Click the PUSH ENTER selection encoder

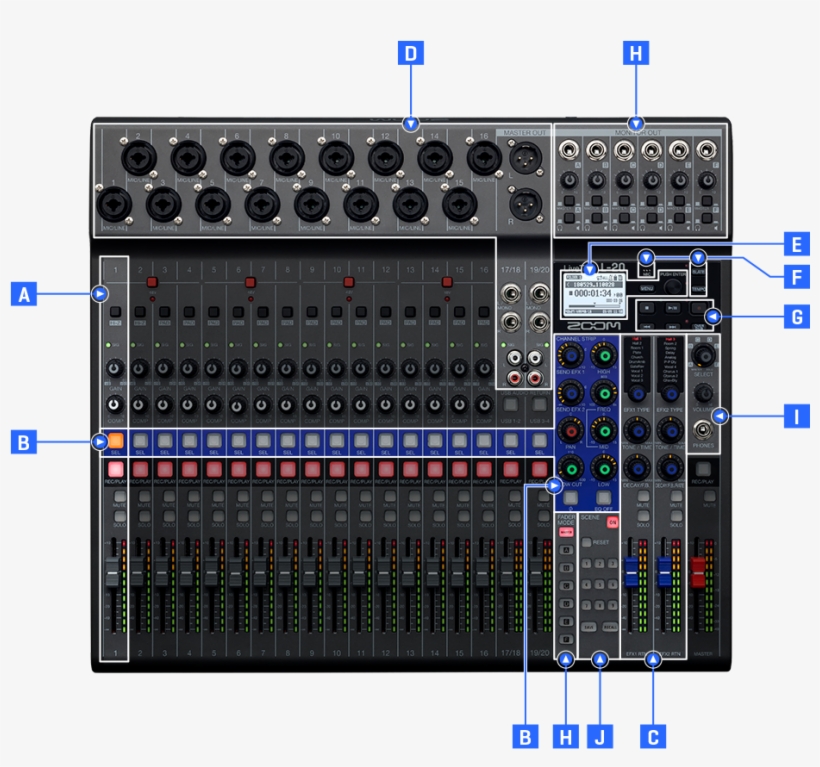[x=673, y=286]
